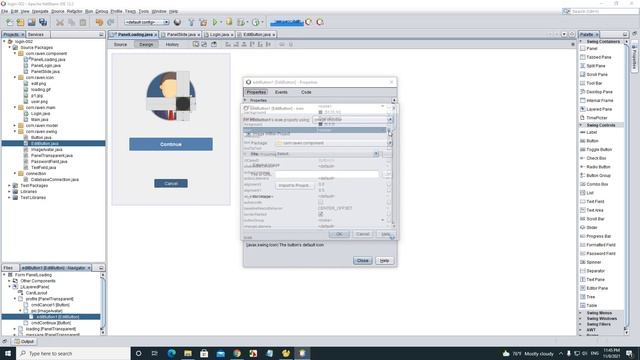Click the Build Project hammer icon
Screen dimensions: 640x360
coord(191,22)
